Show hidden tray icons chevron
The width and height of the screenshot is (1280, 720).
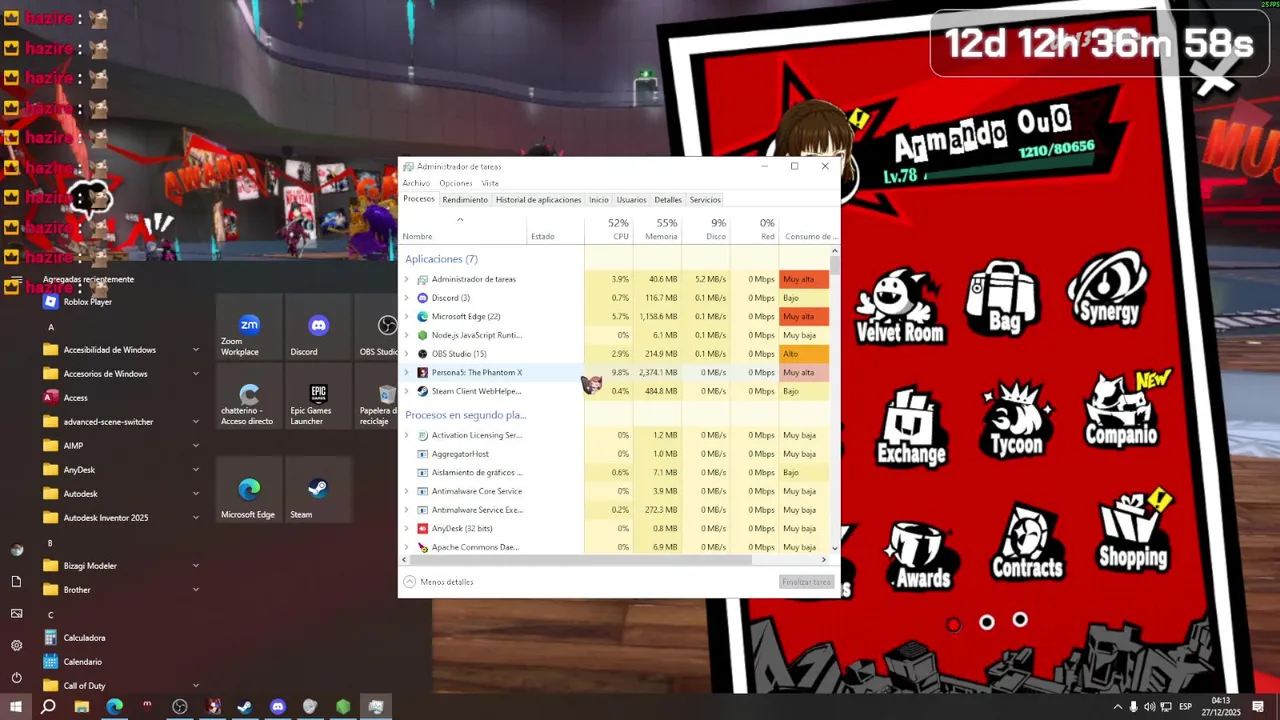tap(1117, 707)
